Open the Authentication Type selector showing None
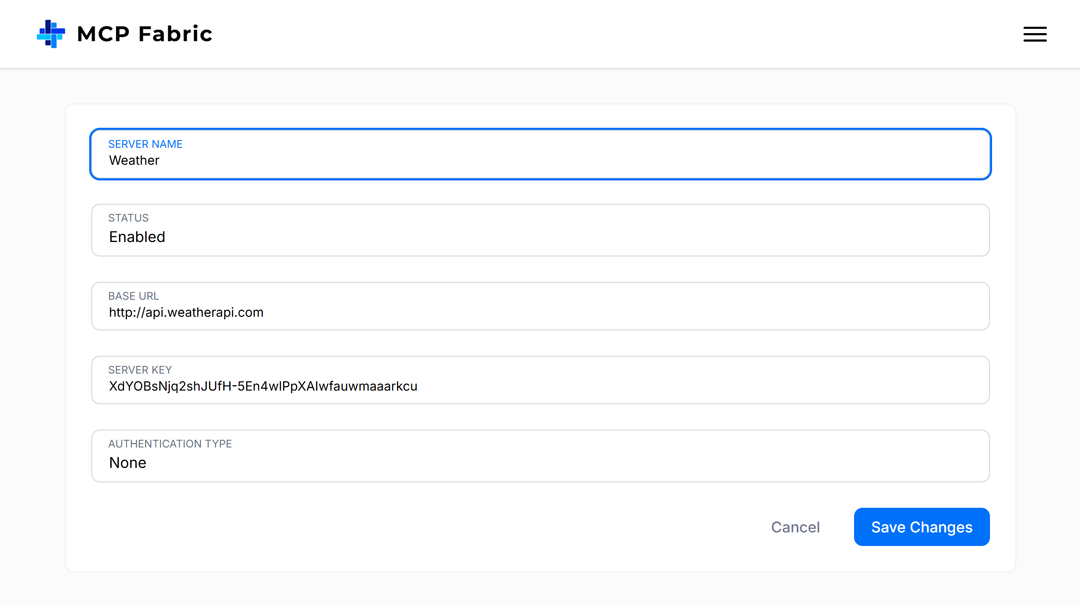 (540, 456)
